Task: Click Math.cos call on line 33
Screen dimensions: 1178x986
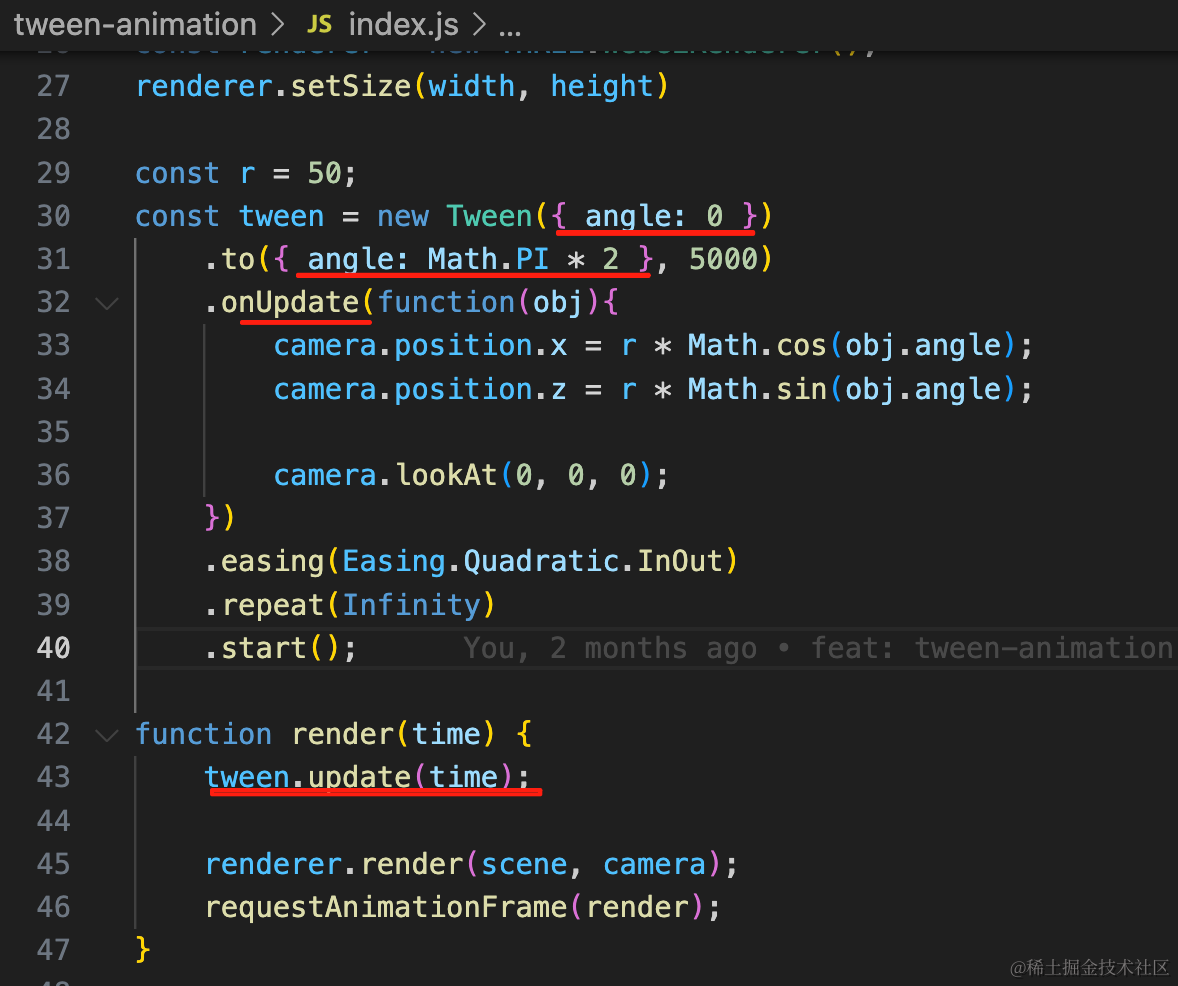Action: pos(852,346)
